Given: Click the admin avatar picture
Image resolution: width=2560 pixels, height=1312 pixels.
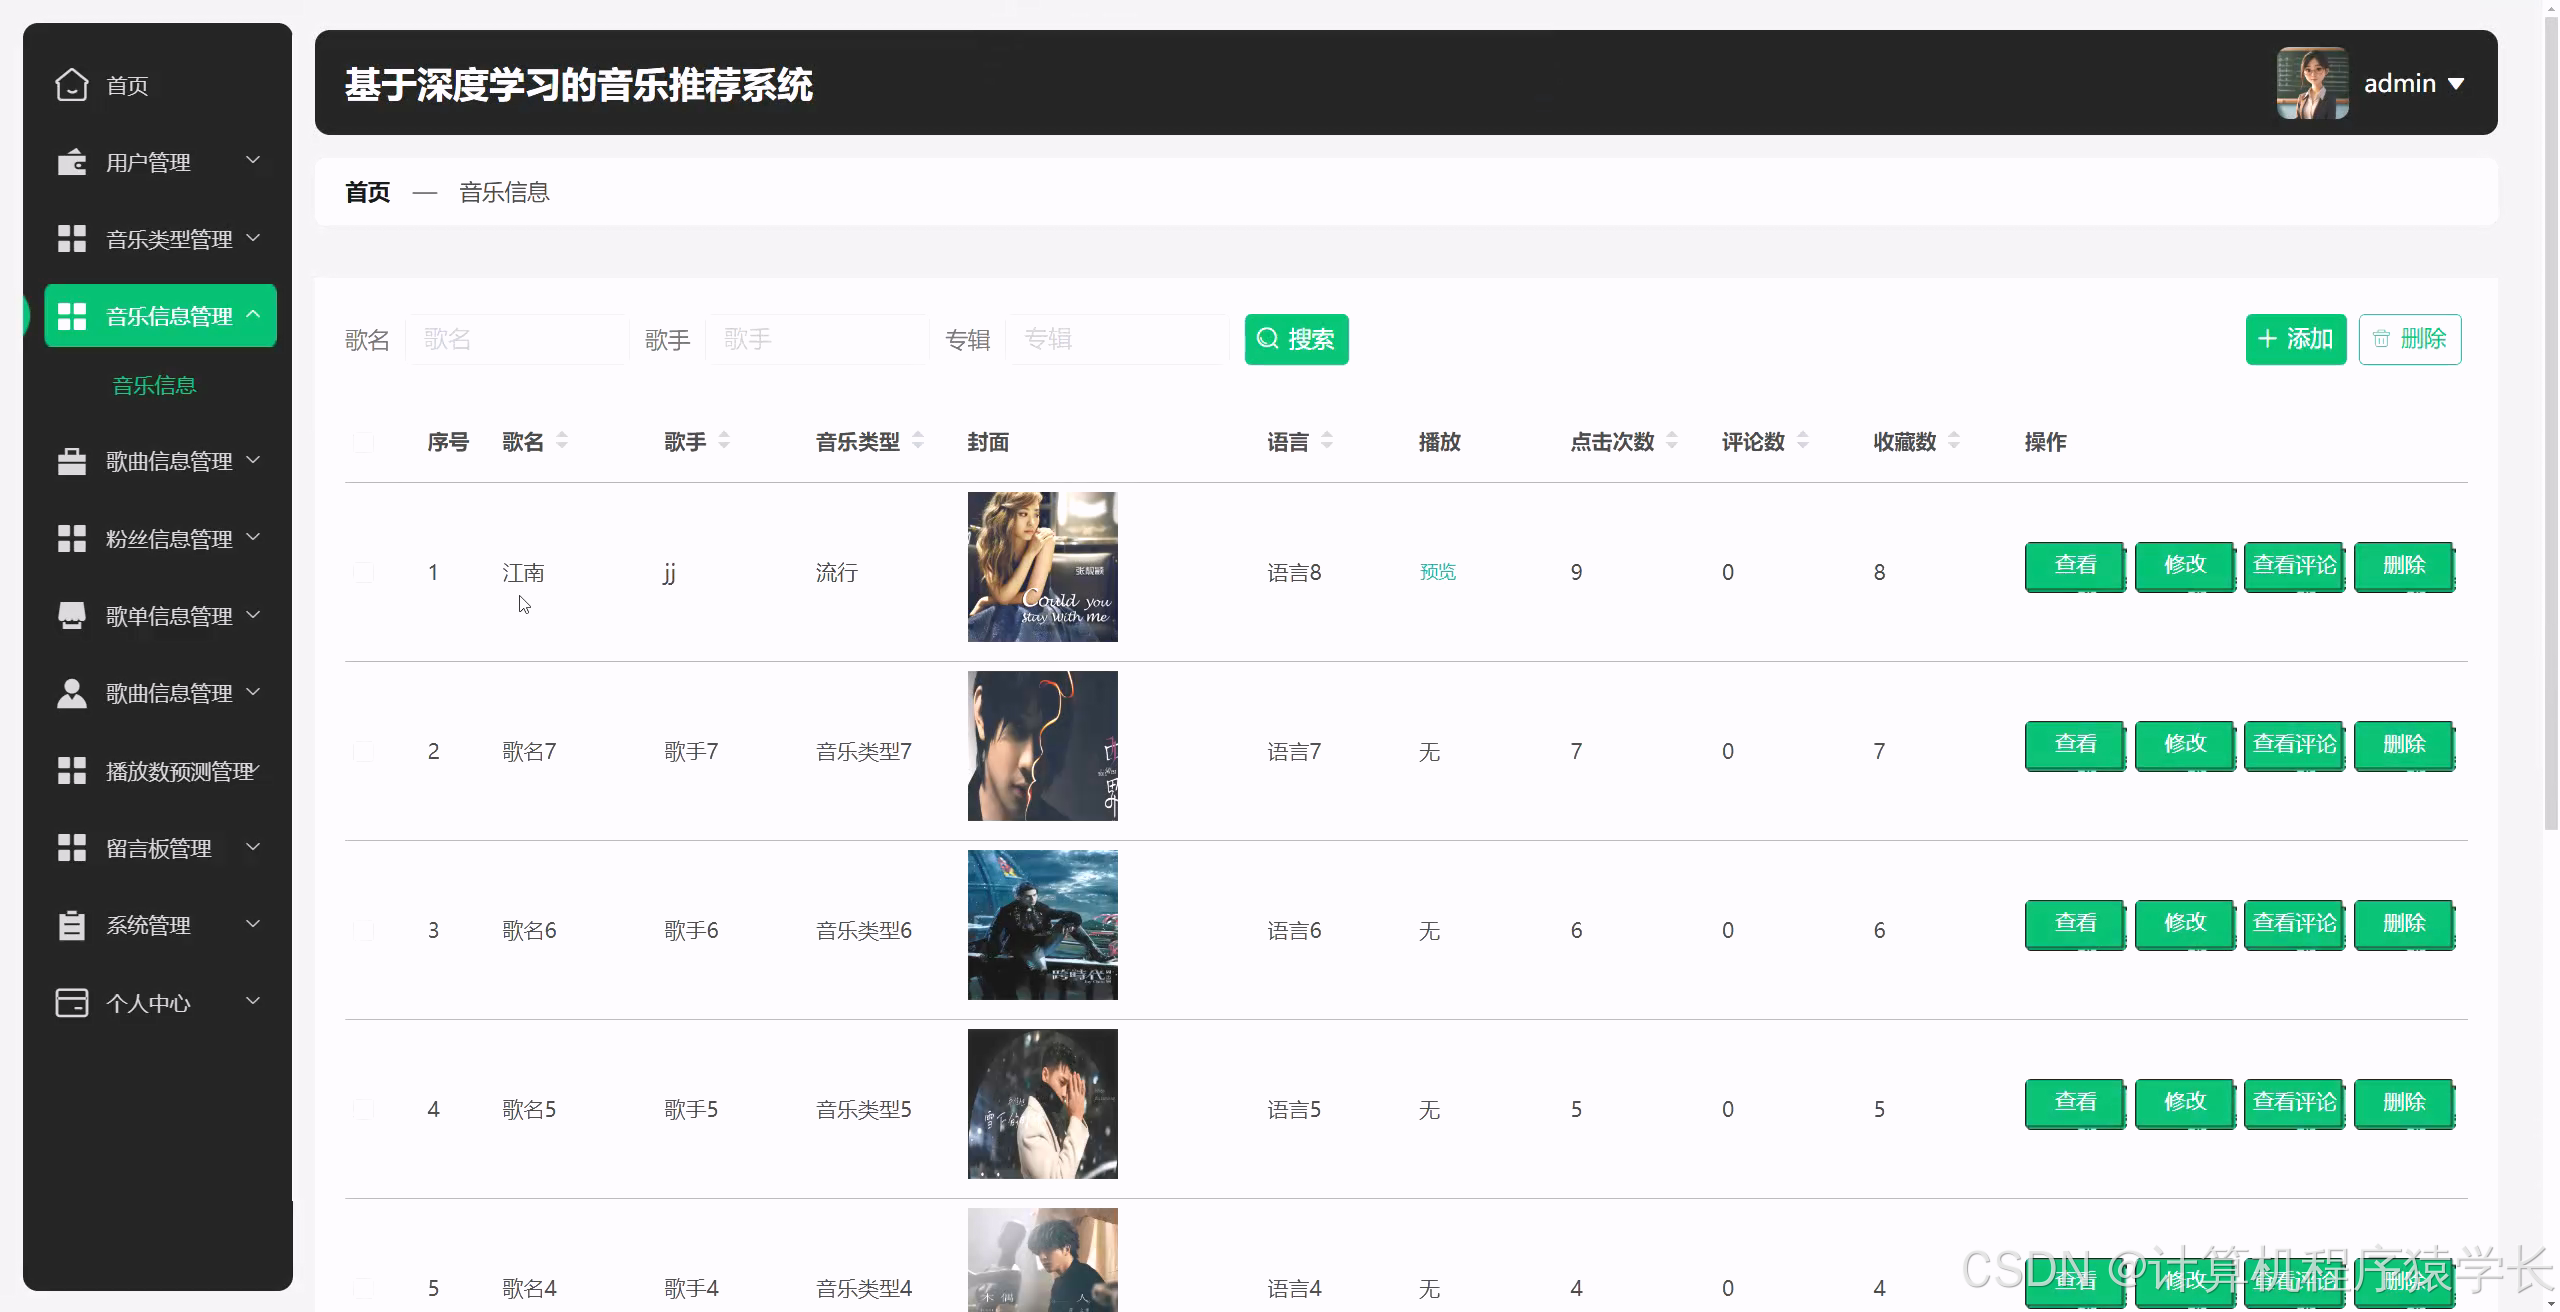Looking at the screenshot, I should pyautogui.click(x=2312, y=83).
